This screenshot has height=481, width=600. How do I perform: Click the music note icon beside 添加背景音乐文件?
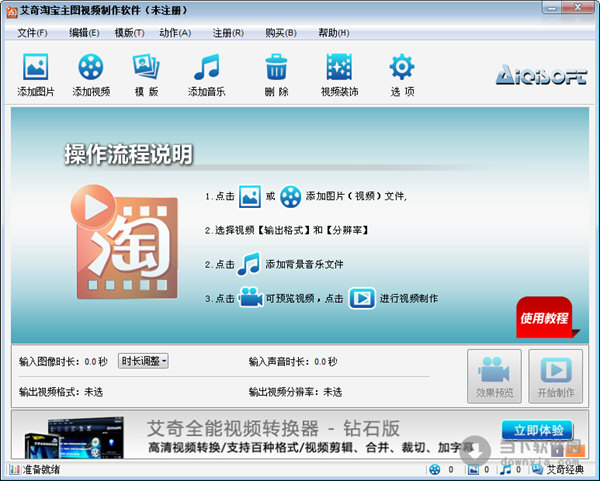coord(249,264)
